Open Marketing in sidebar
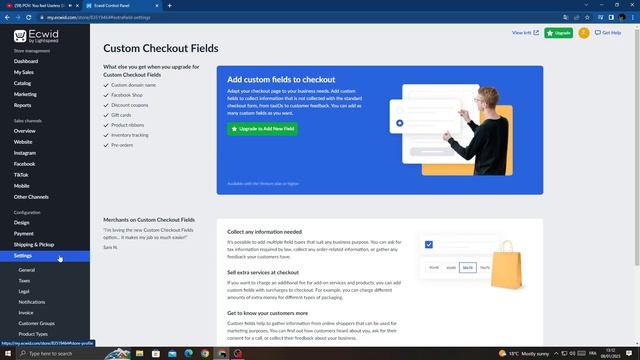 pyautogui.click(x=25, y=94)
